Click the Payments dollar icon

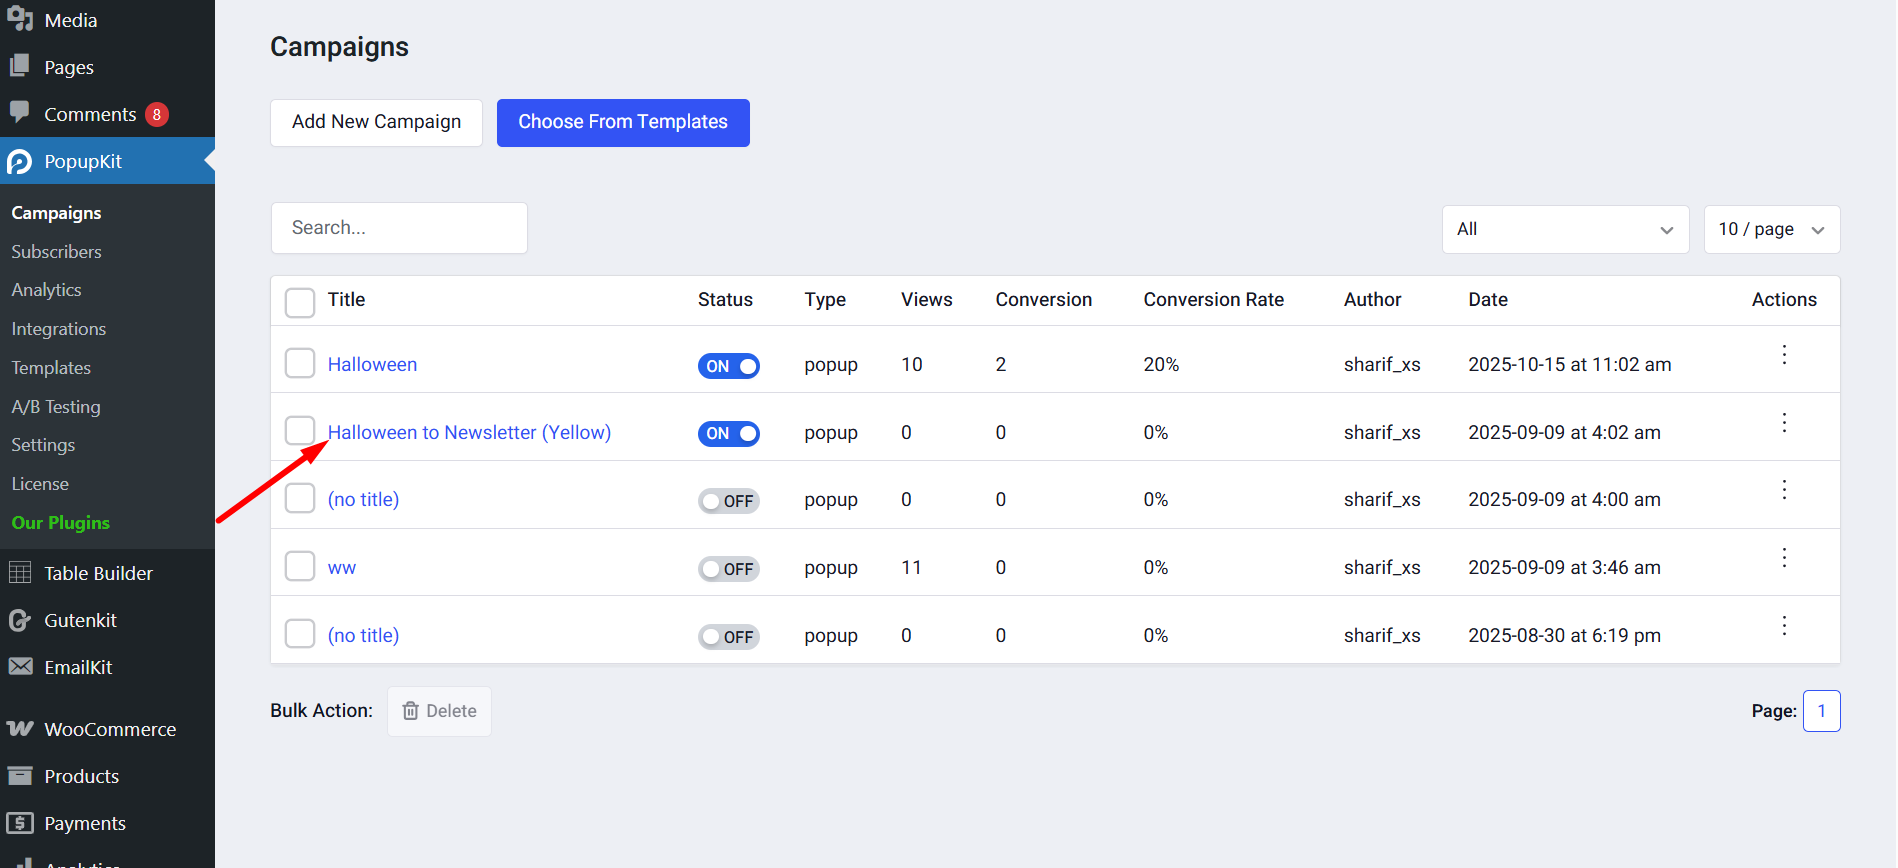tap(20, 822)
